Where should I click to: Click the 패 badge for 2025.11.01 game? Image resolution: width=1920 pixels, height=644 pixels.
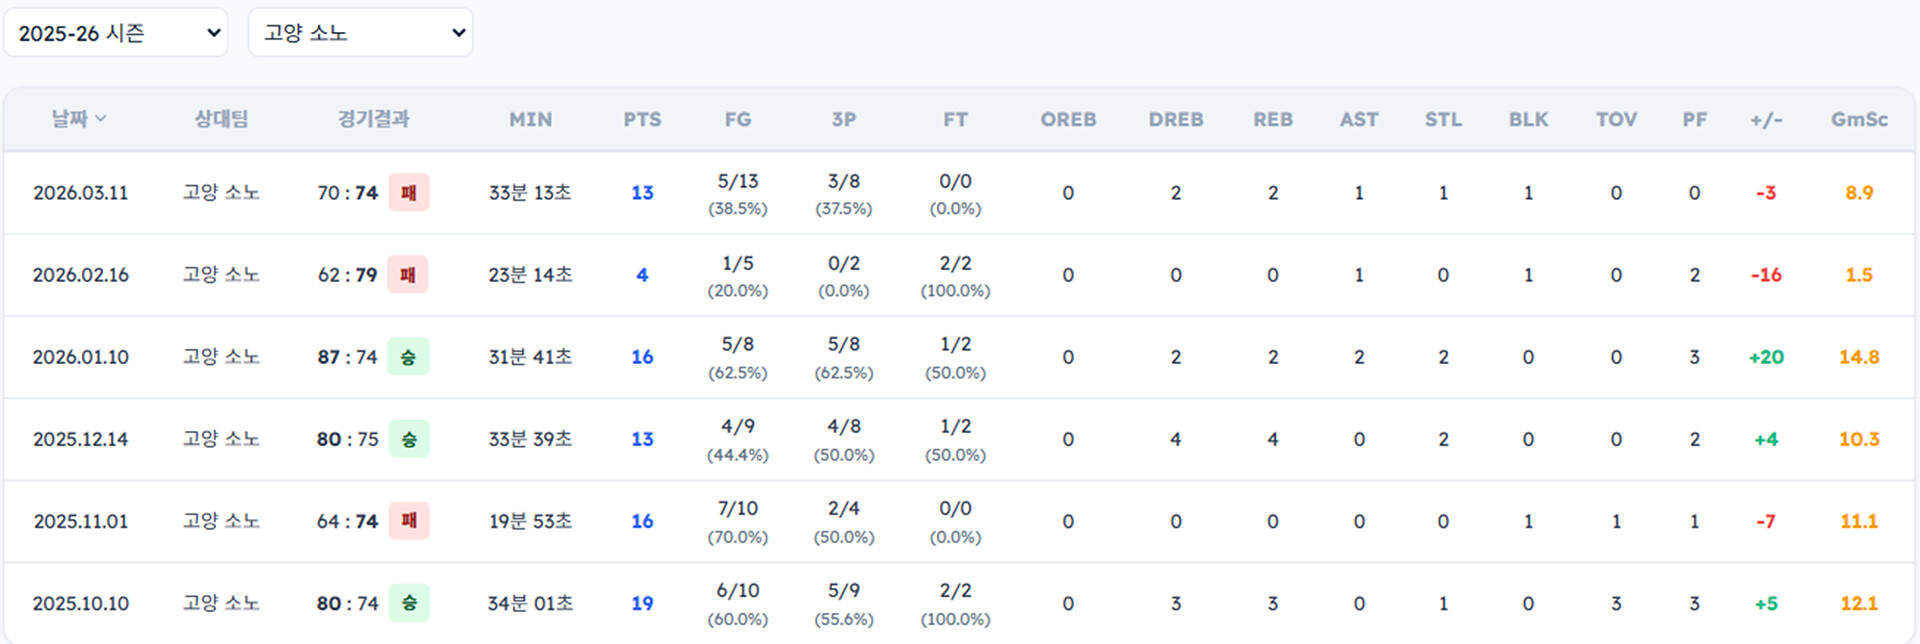click(408, 521)
